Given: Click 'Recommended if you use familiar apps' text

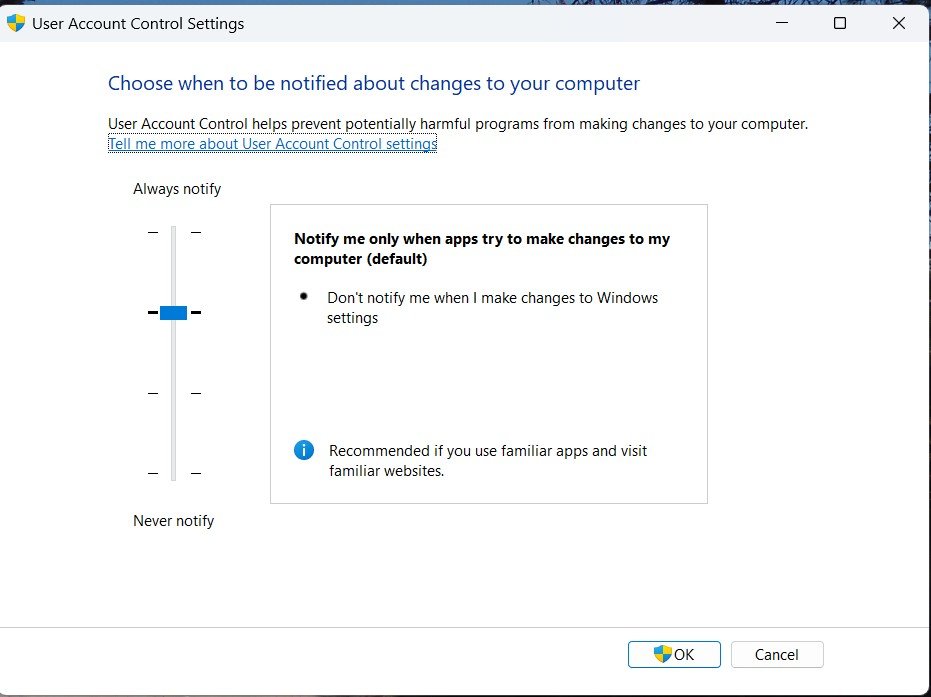Looking at the screenshot, I should tap(488, 461).
